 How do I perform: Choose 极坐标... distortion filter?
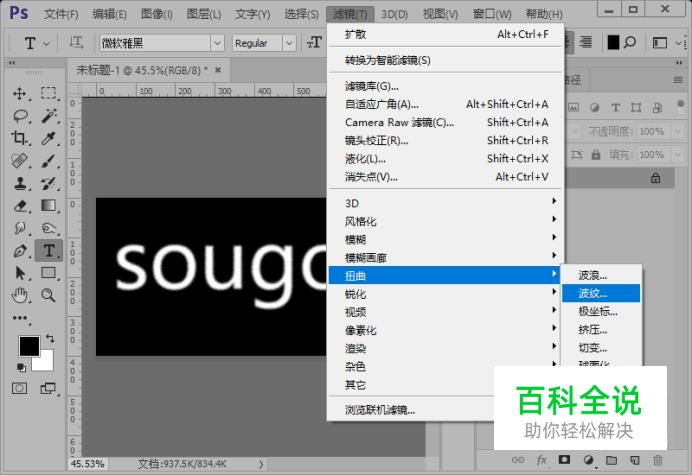601,311
